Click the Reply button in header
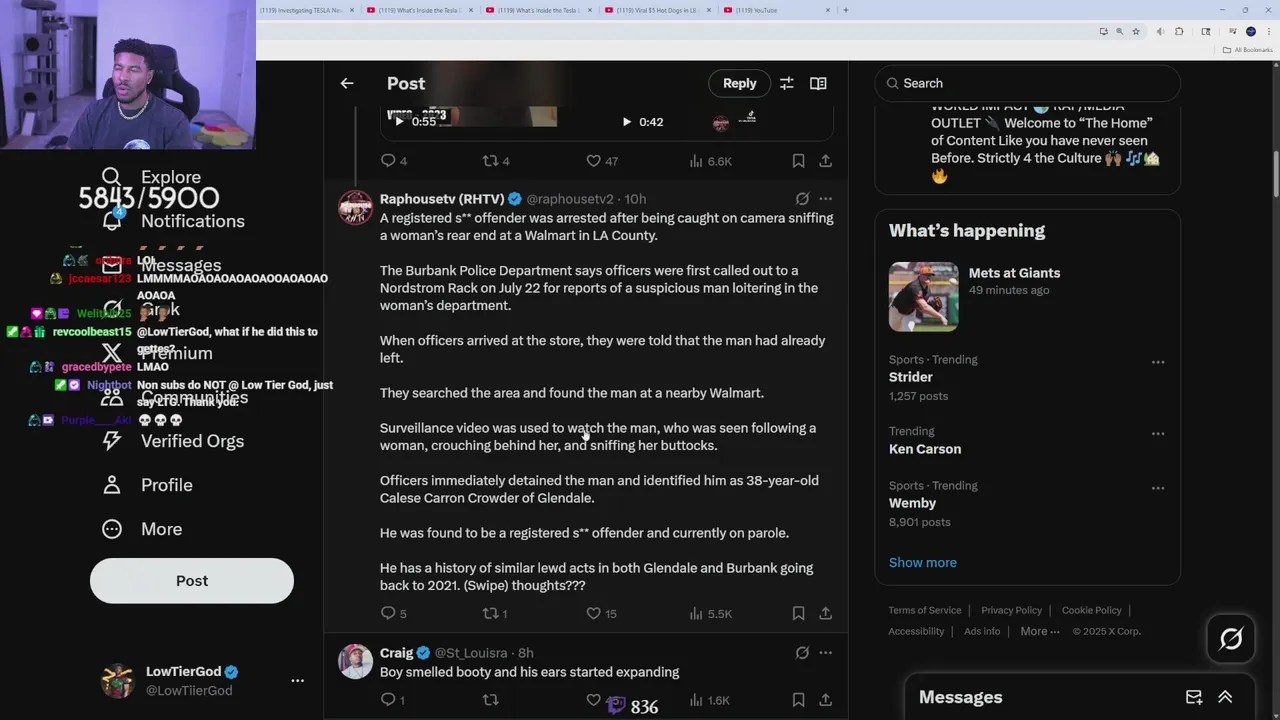1280x720 pixels. tap(740, 84)
